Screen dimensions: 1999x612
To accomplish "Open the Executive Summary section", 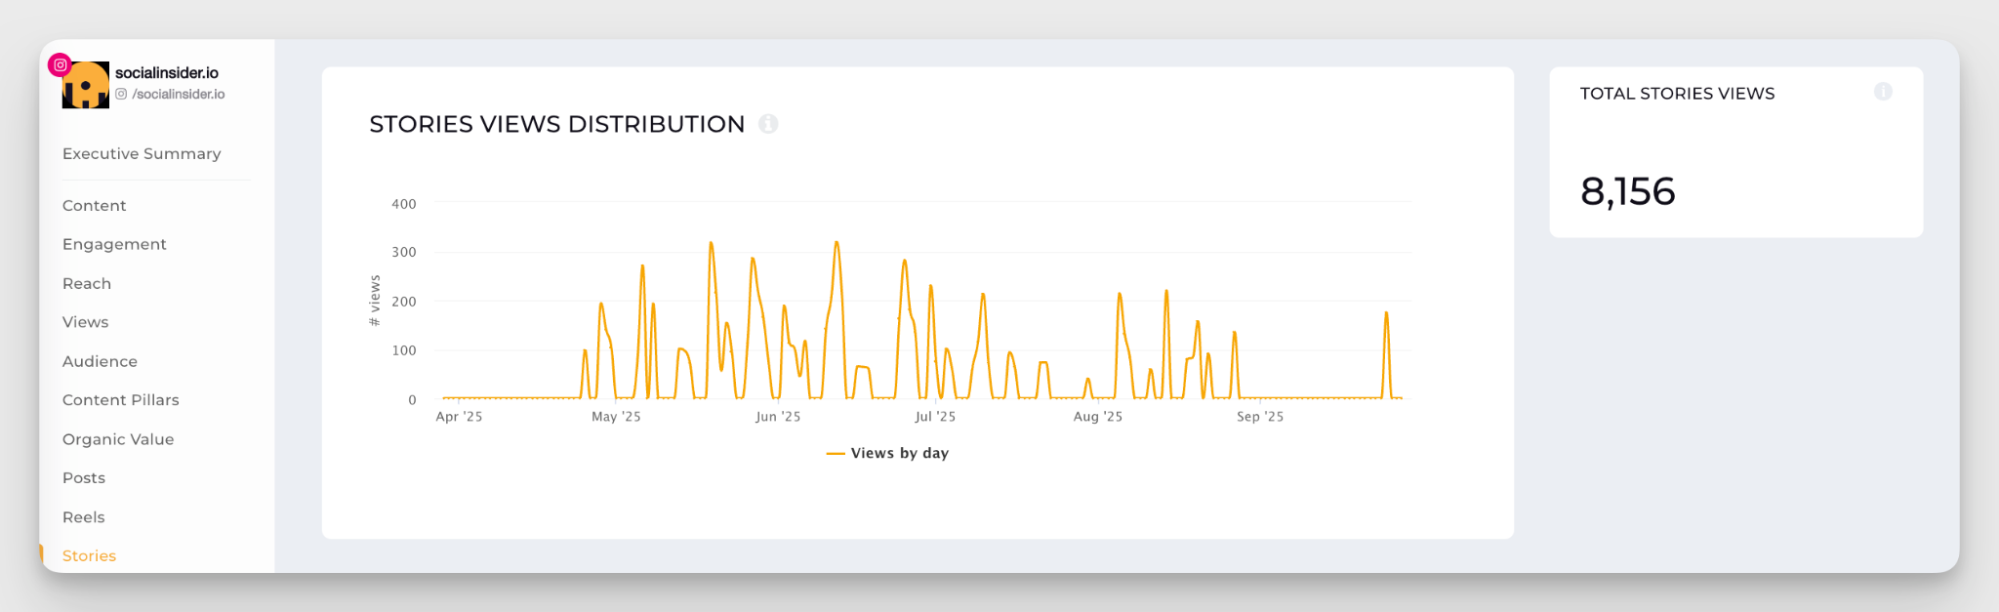I will coord(141,154).
